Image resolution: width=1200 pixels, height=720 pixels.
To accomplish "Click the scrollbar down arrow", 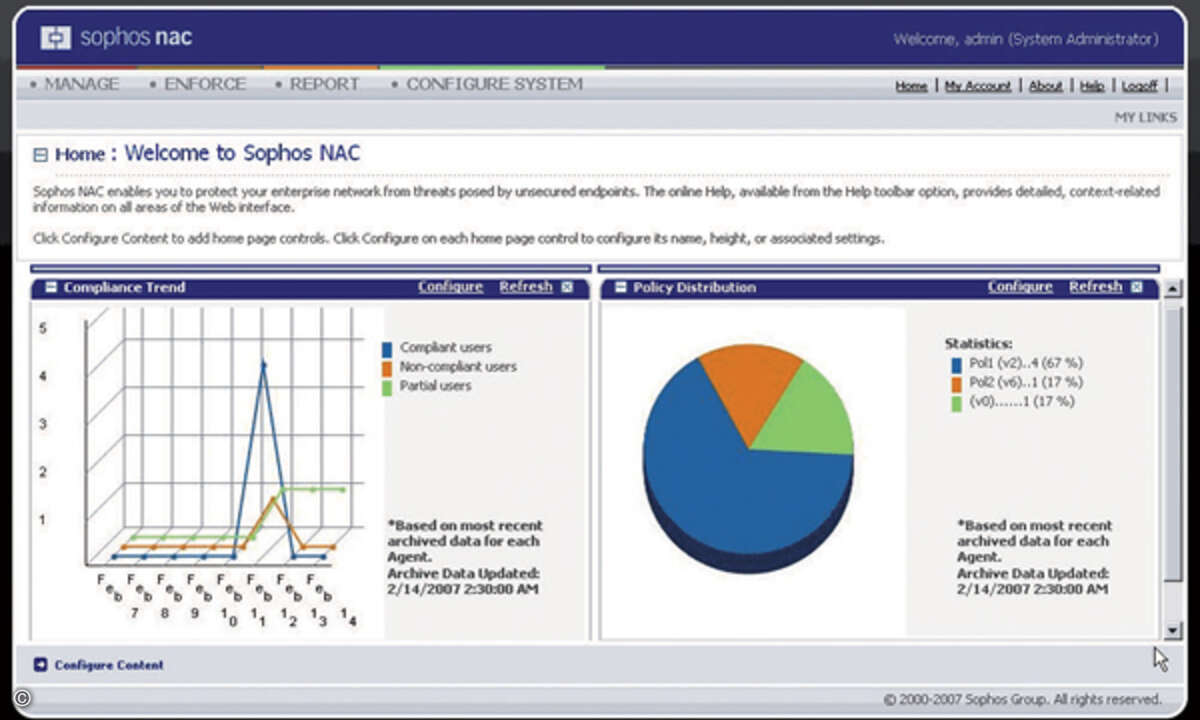I will (x=1173, y=631).
